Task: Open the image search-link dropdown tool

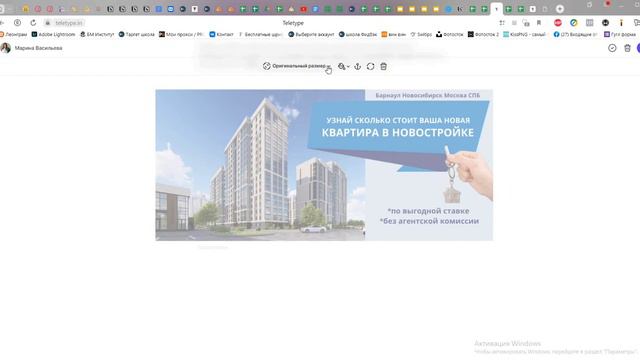Action: pyautogui.click(x=343, y=66)
